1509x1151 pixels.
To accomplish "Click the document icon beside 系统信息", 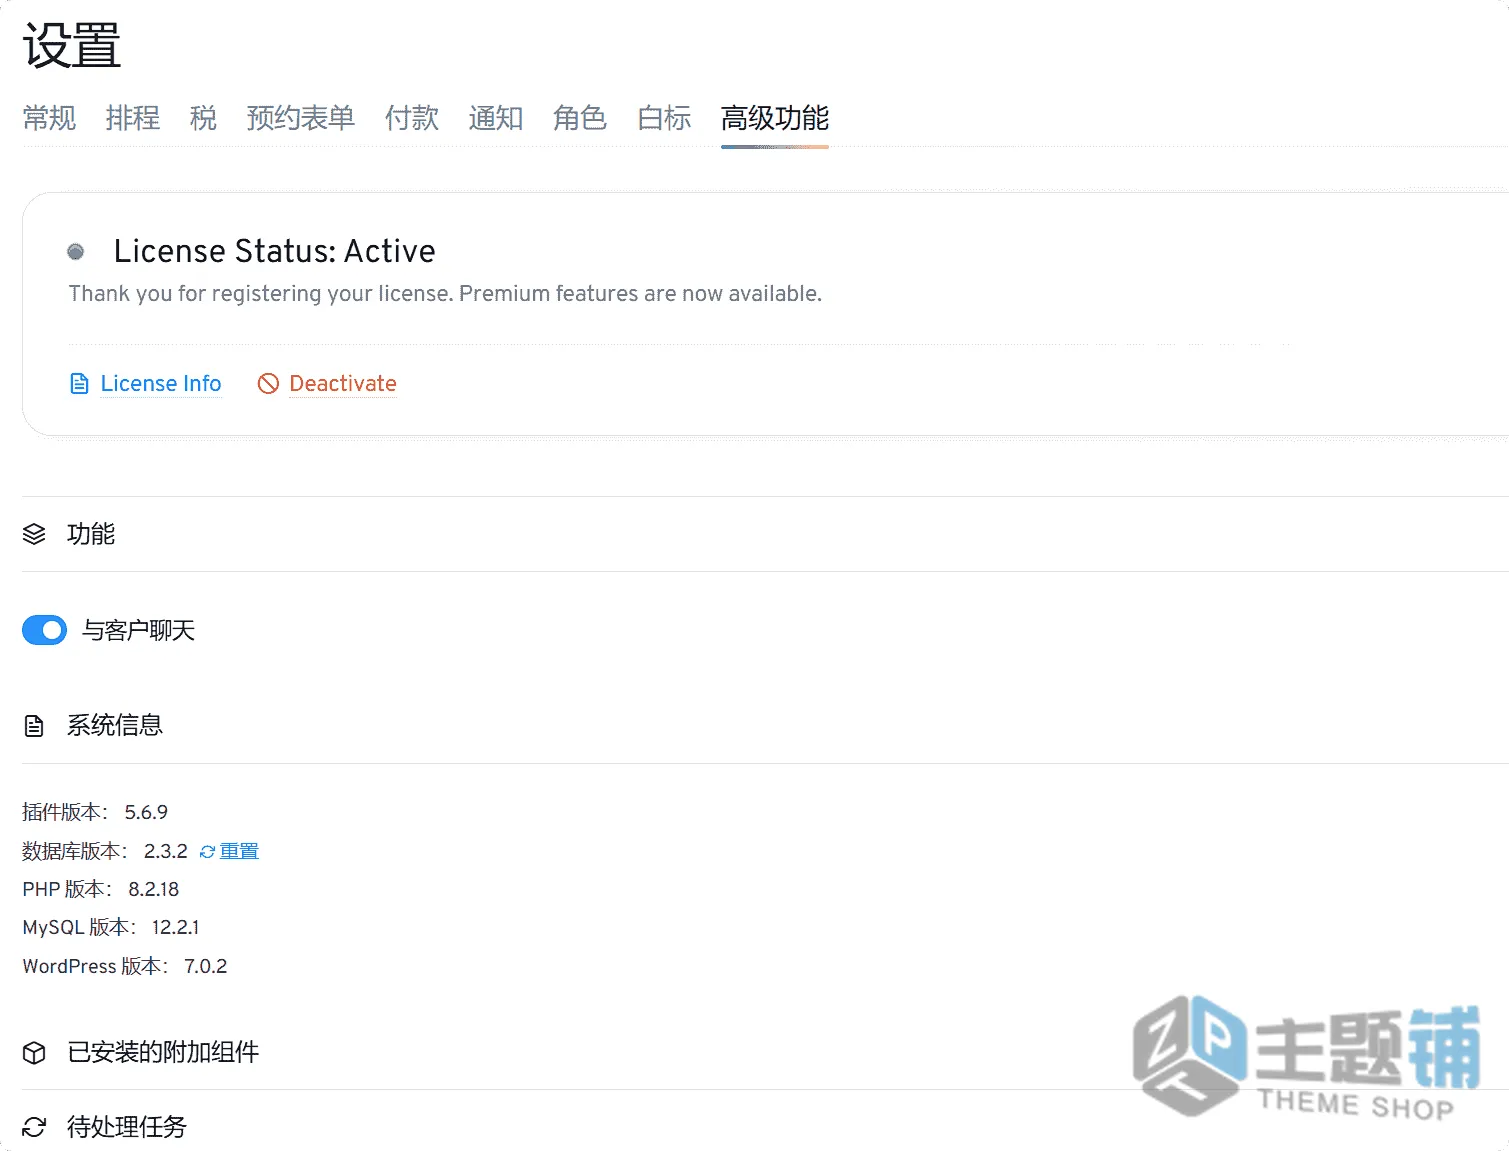I will click(34, 726).
